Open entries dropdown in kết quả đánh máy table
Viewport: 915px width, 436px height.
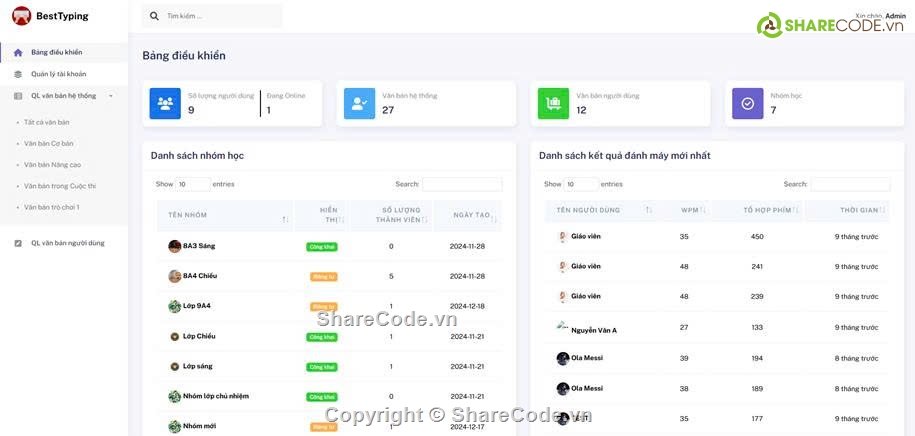click(580, 184)
